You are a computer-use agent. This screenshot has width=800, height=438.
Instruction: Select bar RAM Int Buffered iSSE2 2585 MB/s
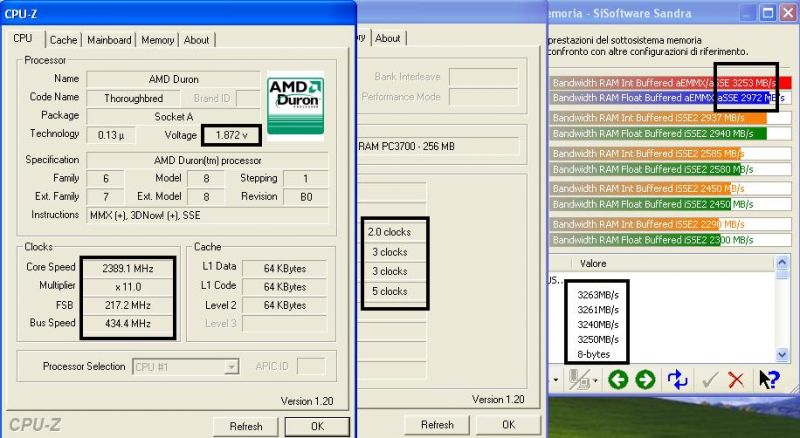pos(670,153)
